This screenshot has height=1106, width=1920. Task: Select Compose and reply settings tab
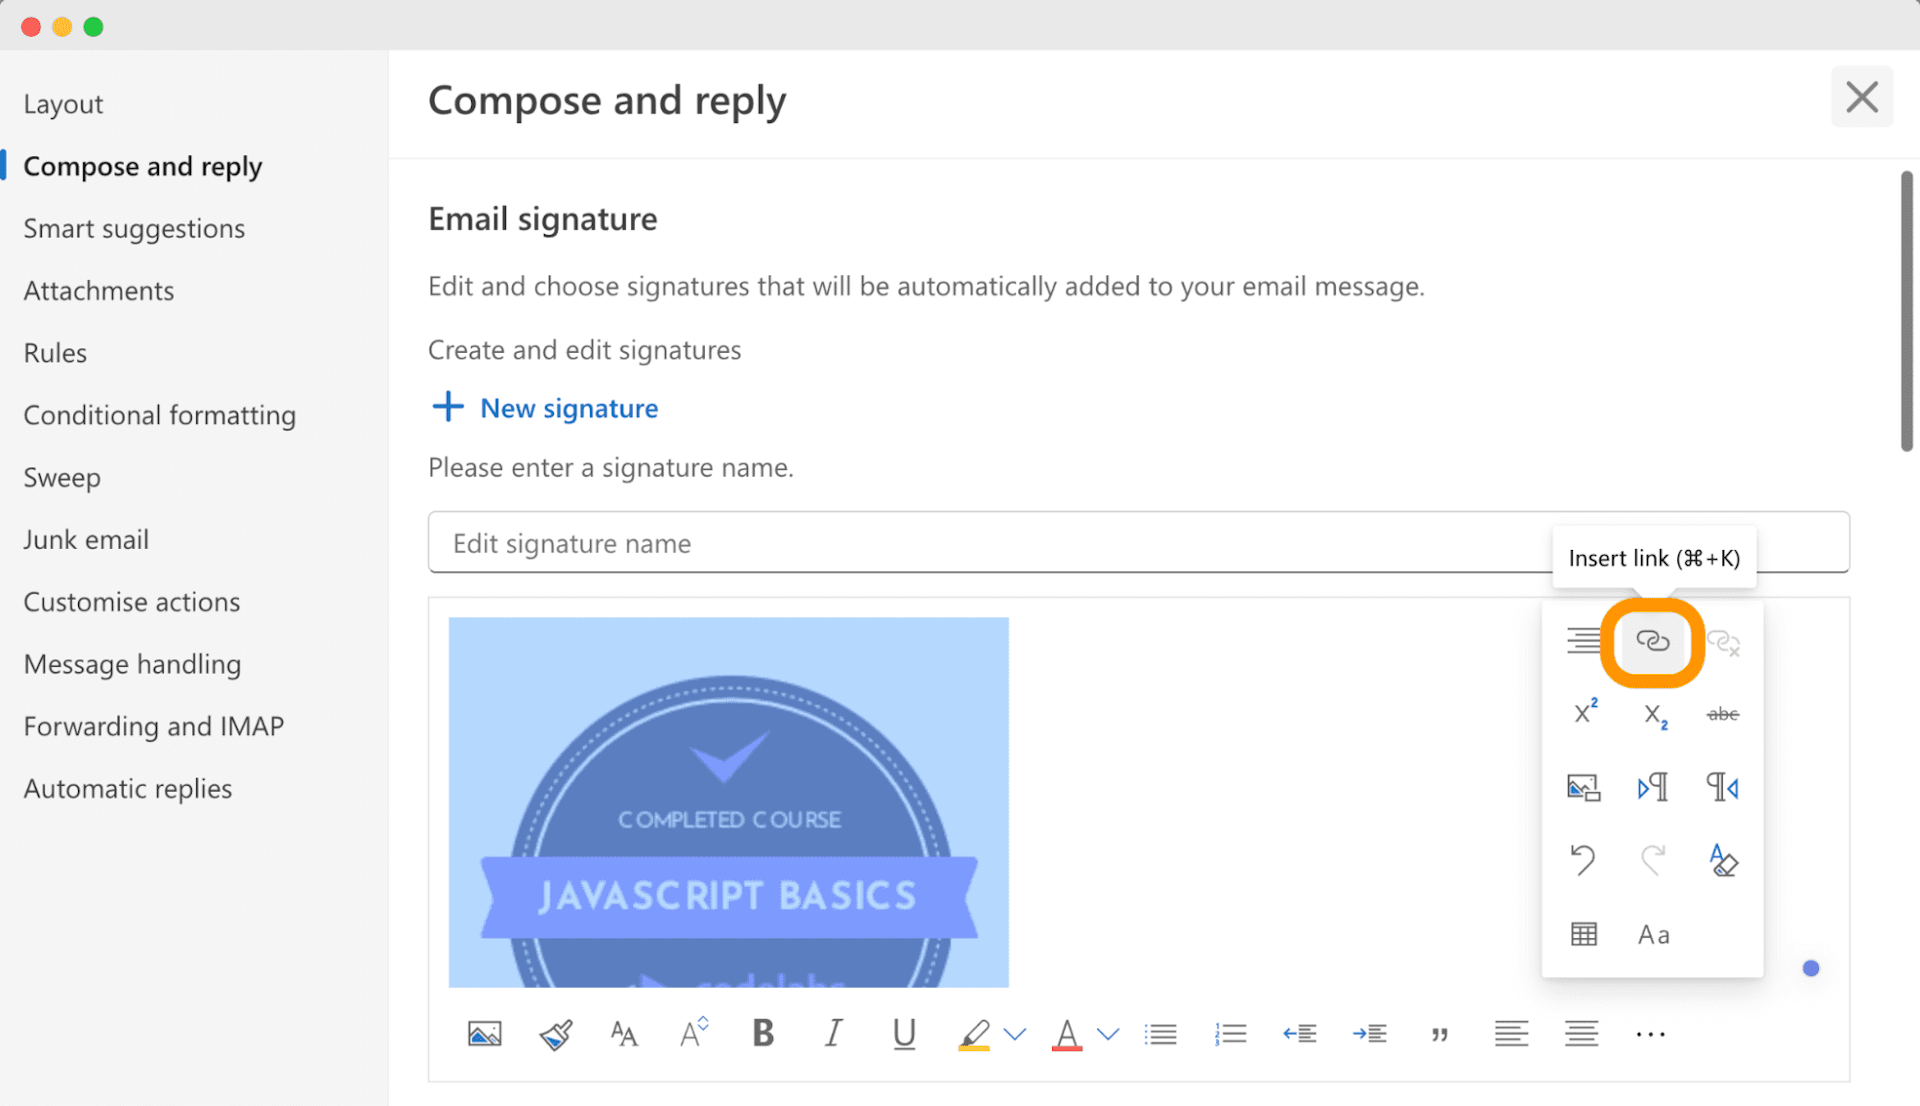tap(142, 165)
